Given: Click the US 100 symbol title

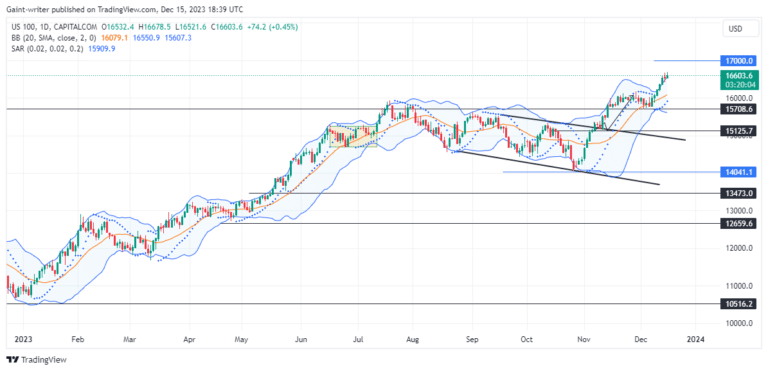Looking at the screenshot, I should click(x=24, y=27).
